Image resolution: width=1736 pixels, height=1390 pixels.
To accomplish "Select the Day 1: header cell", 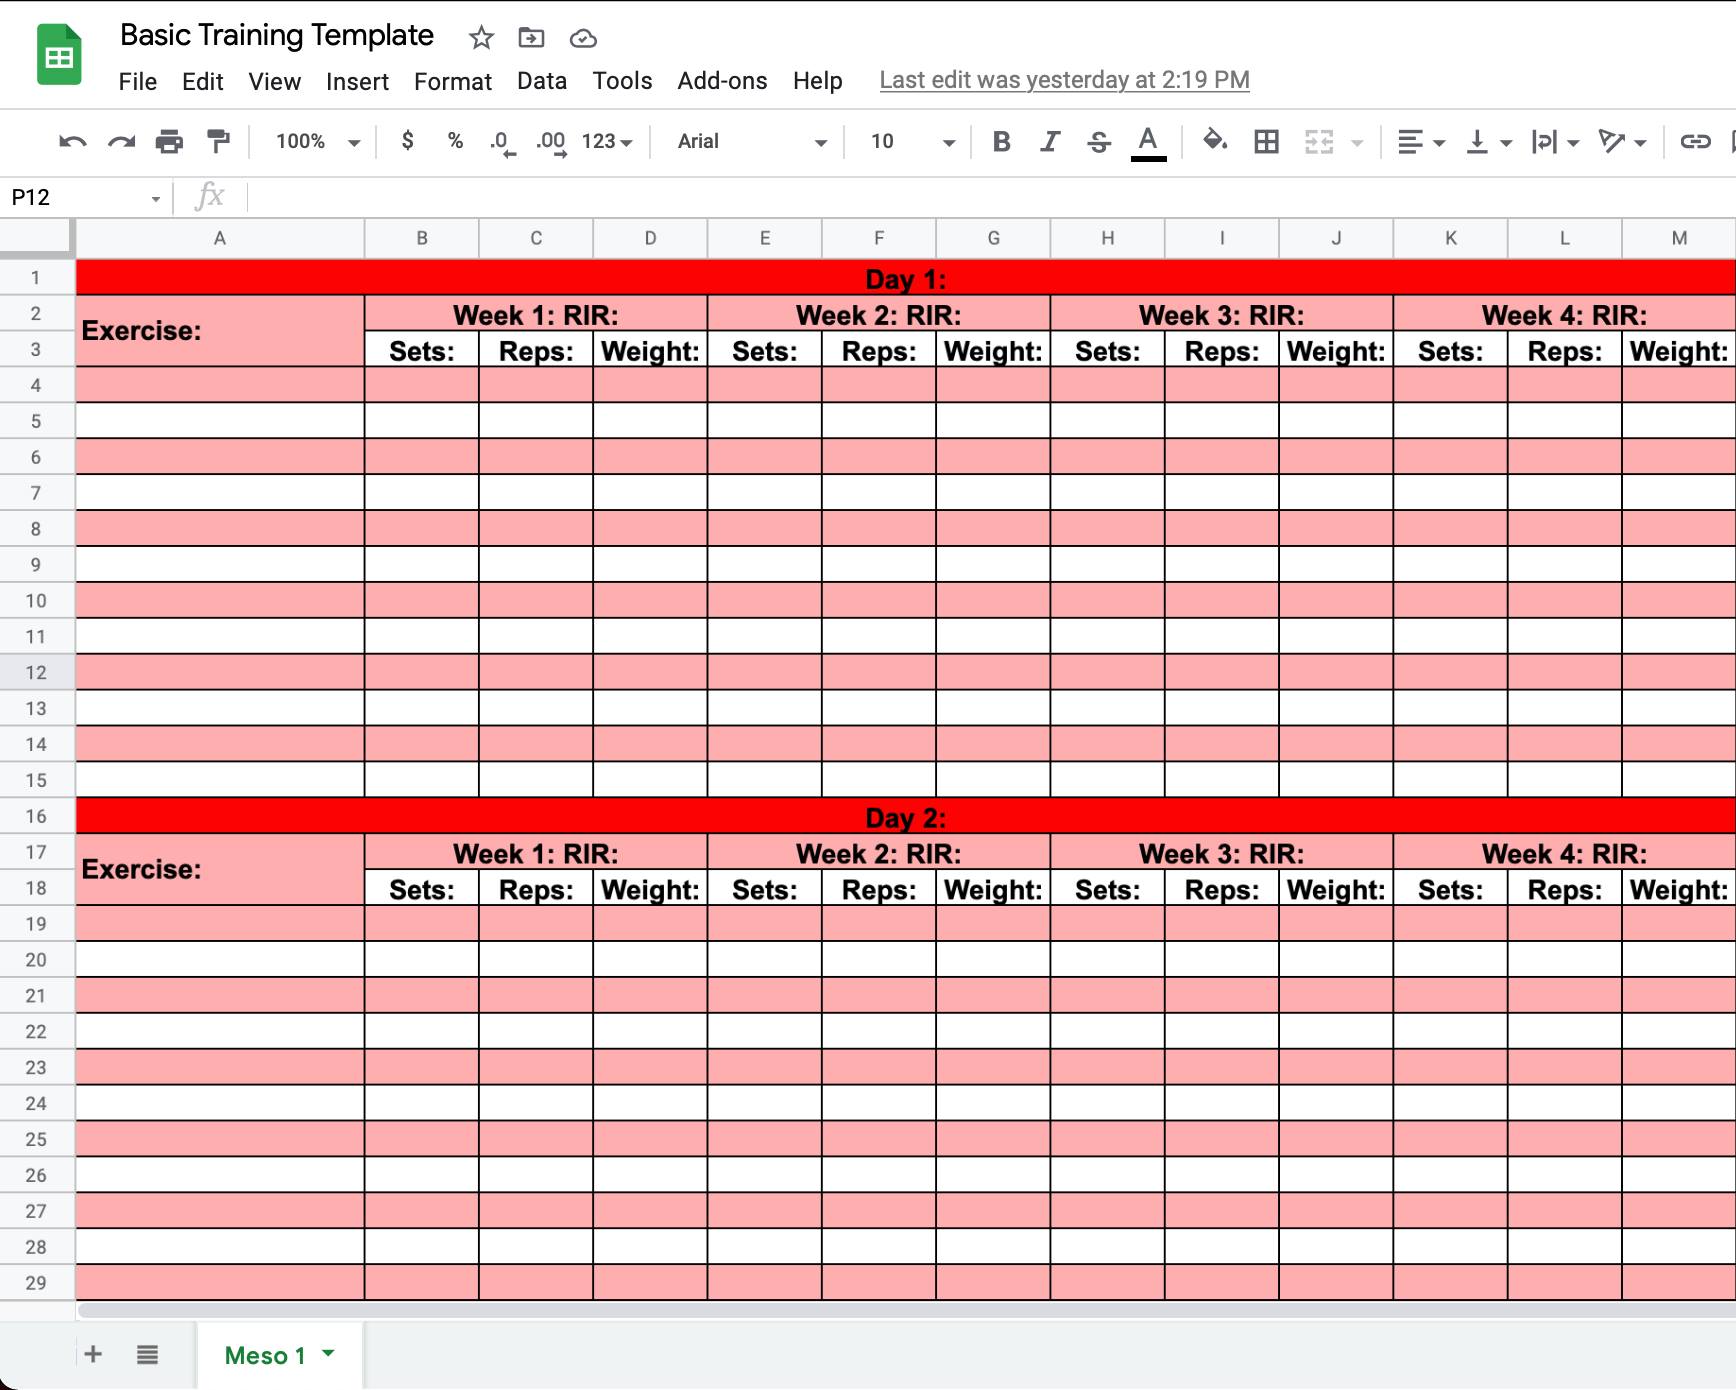I will [x=906, y=278].
